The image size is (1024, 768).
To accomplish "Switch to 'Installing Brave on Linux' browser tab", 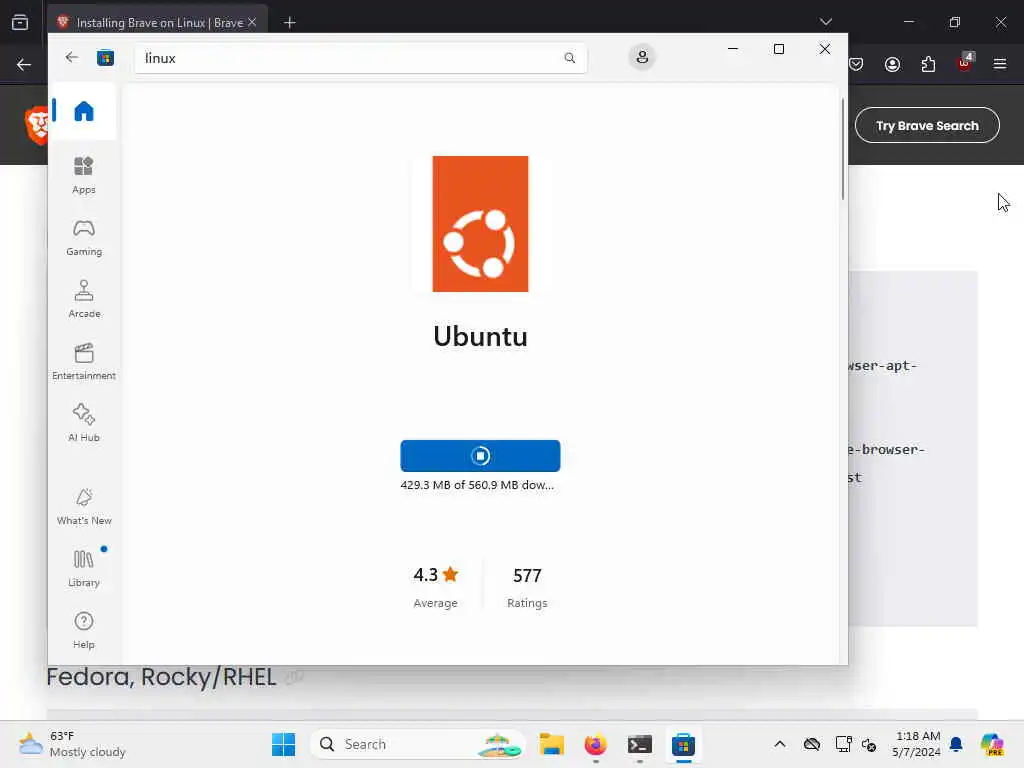I will (x=159, y=23).
